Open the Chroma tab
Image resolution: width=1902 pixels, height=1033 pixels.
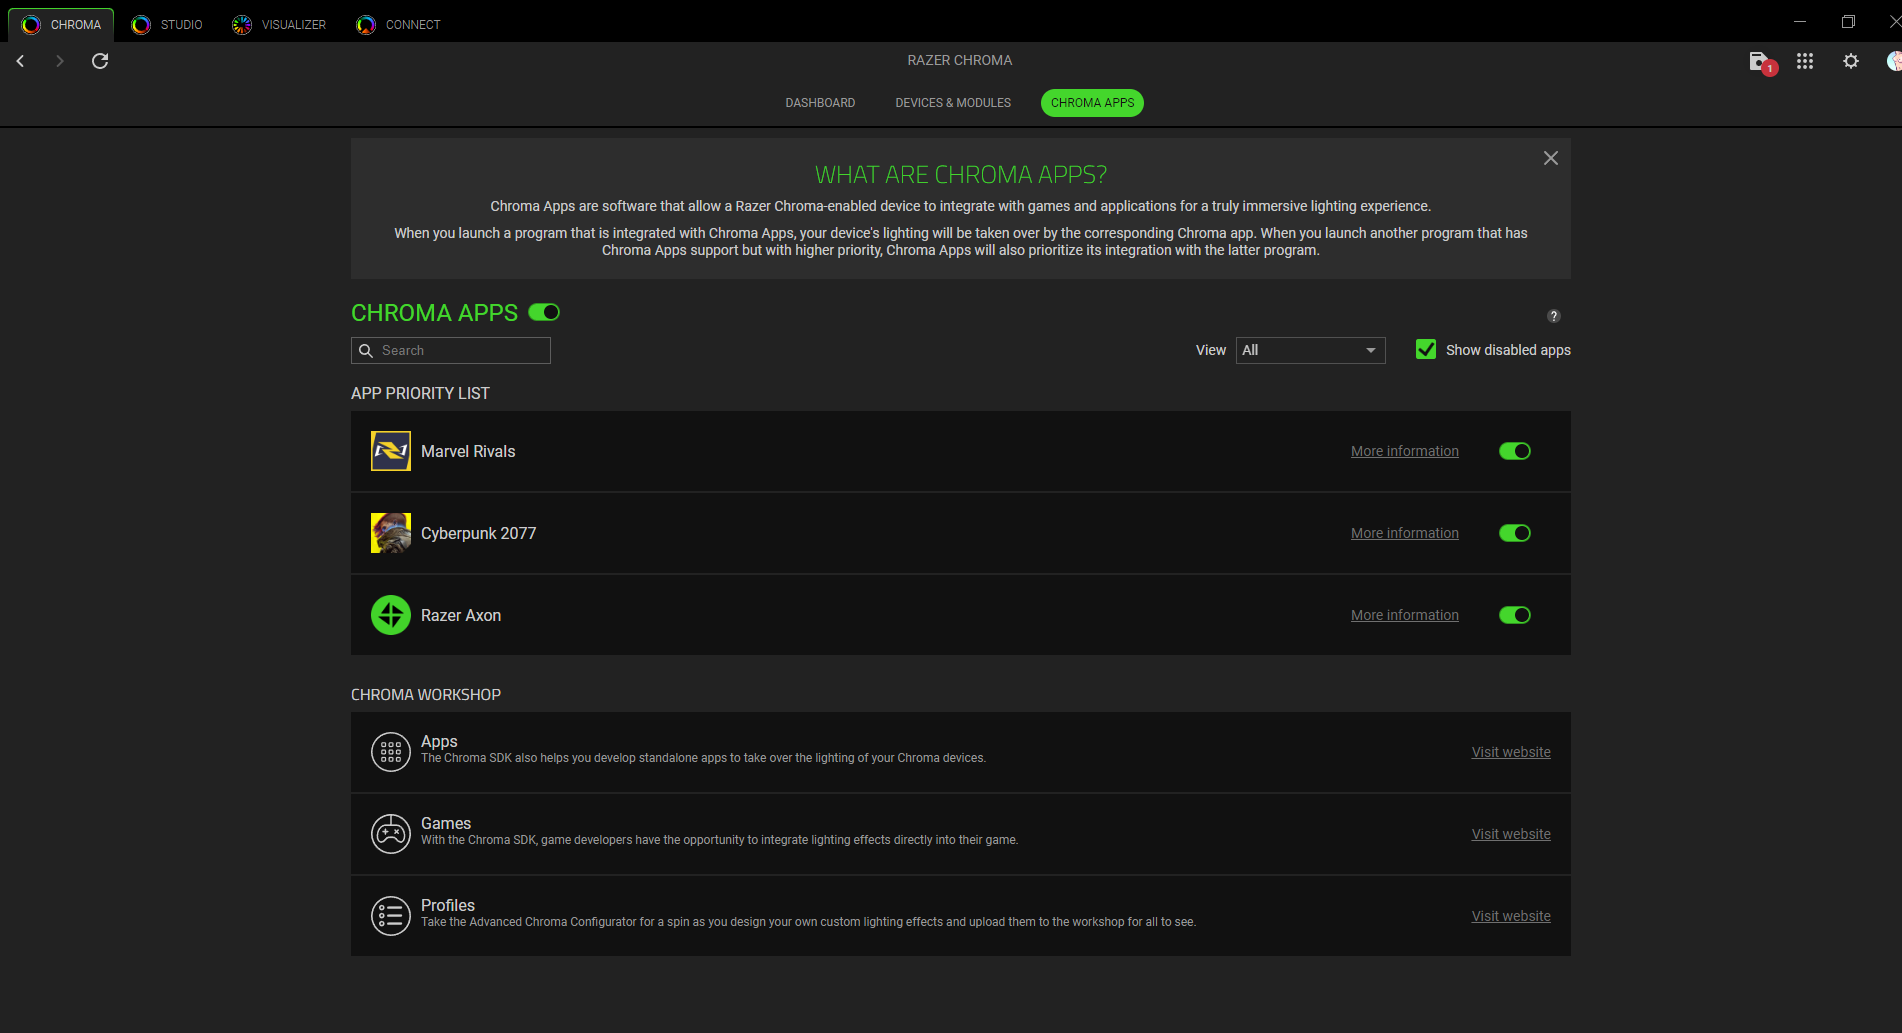(x=61, y=24)
